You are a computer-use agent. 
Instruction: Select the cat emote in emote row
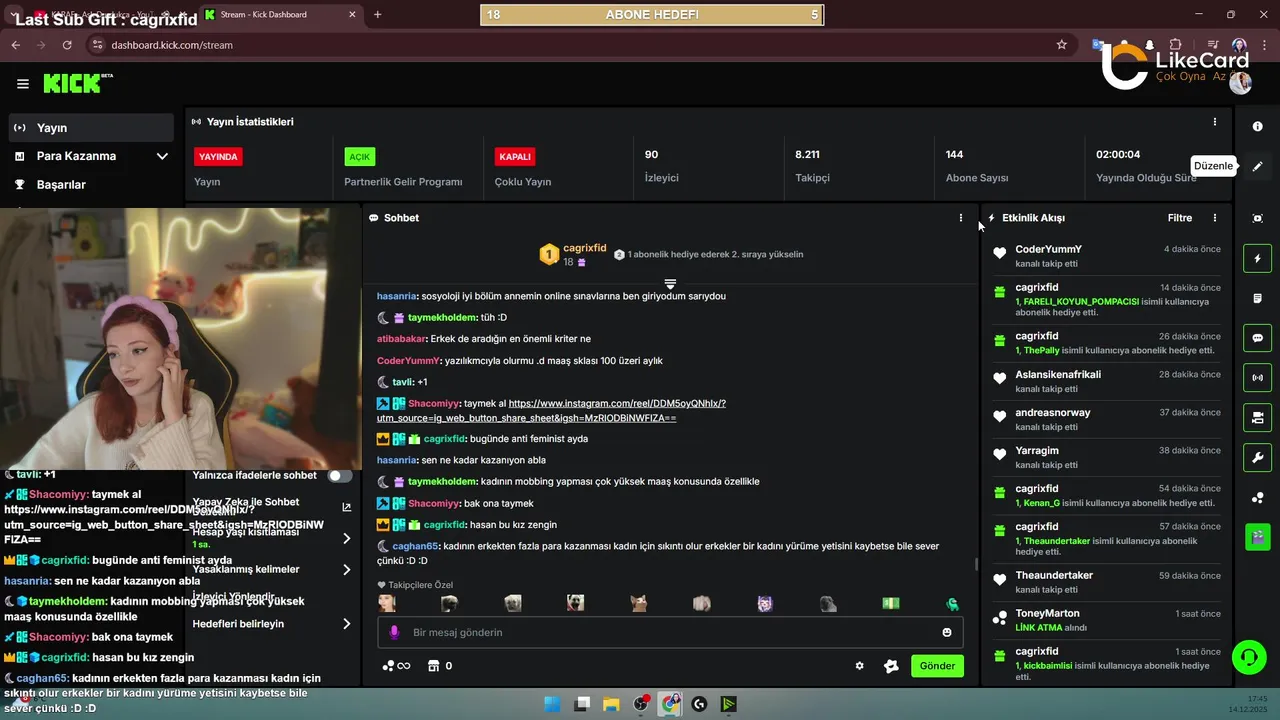point(639,603)
